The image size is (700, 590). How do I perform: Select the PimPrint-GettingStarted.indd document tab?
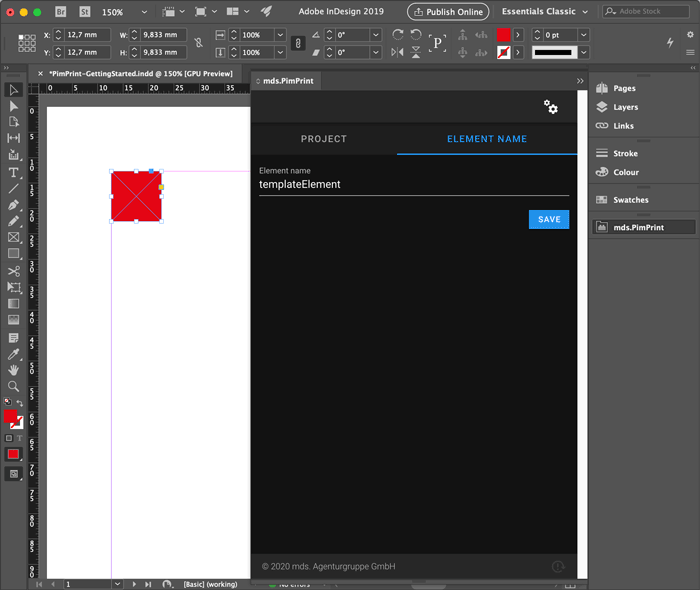coord(141,74)
